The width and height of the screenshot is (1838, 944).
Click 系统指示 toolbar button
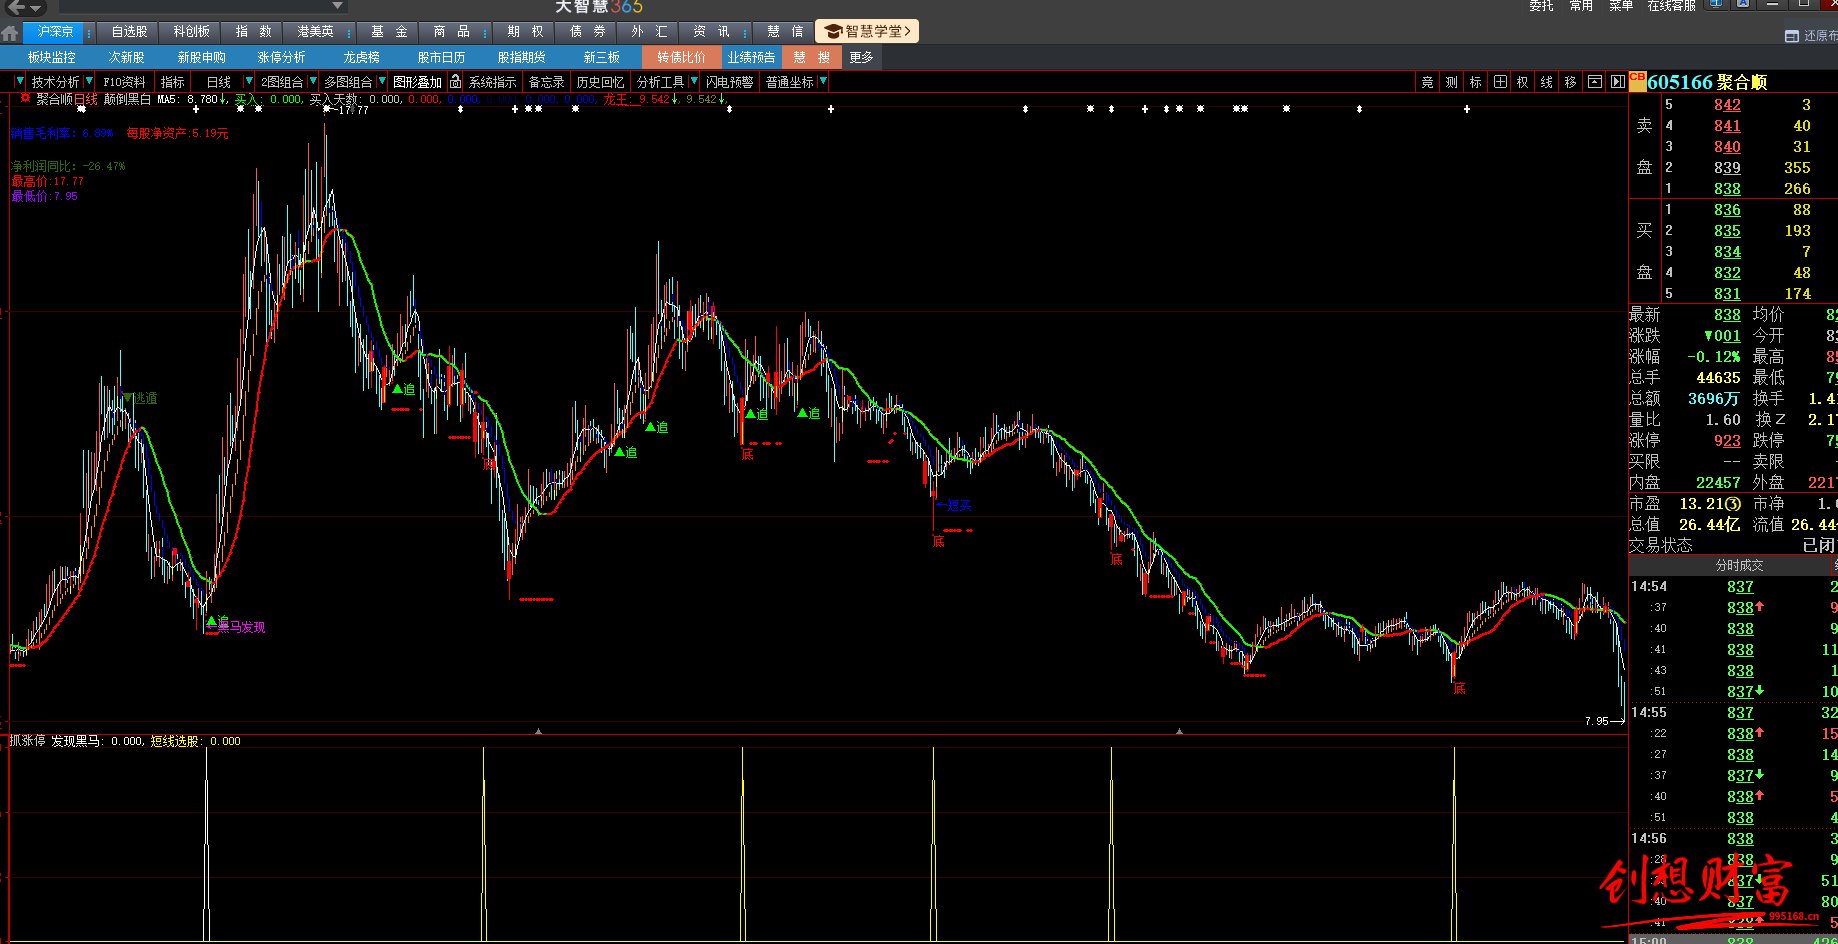click(492, 82)
